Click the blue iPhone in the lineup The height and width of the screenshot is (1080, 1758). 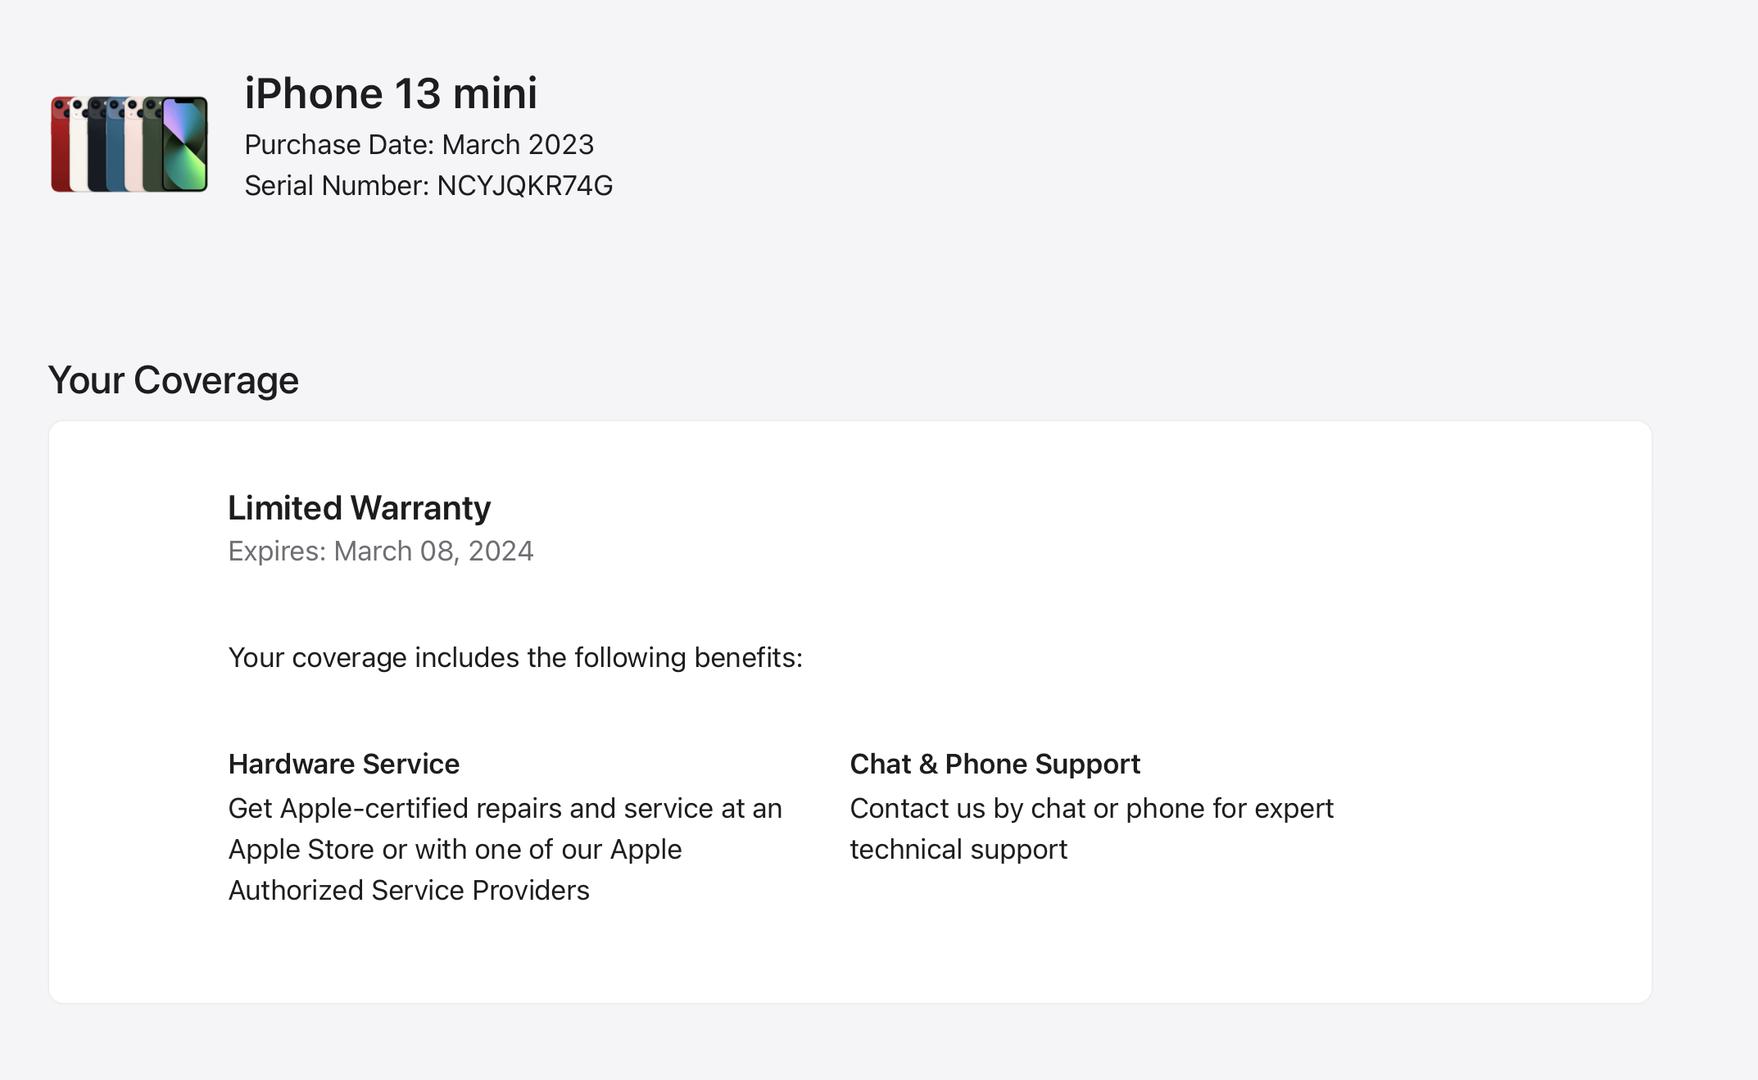(x=115, y=144)
